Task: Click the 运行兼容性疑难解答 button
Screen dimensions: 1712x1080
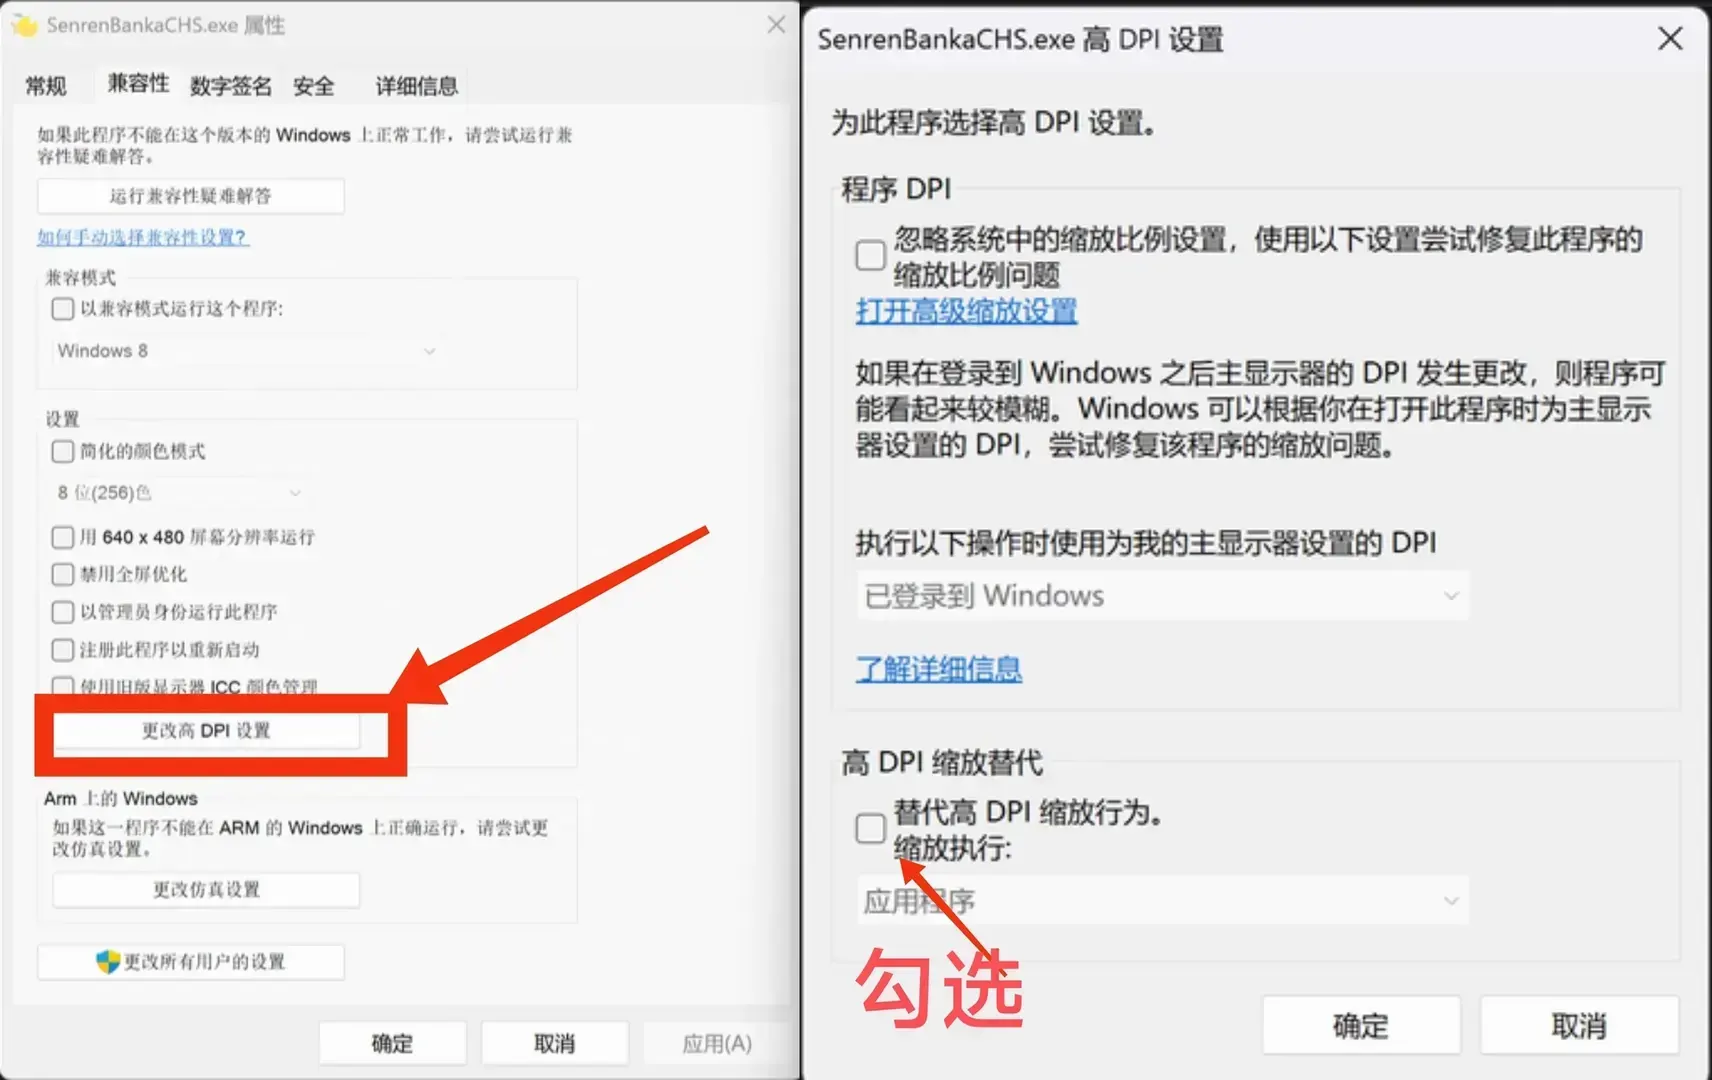Action: (x=191, y=196)
